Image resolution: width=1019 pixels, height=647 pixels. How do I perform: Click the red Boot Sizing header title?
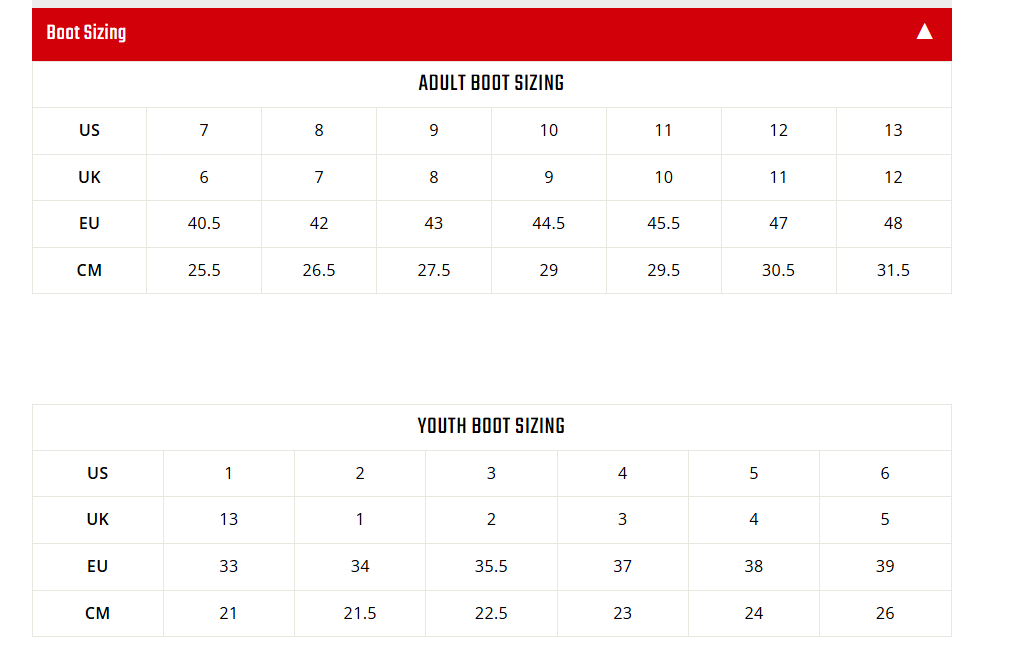(86, 32)
